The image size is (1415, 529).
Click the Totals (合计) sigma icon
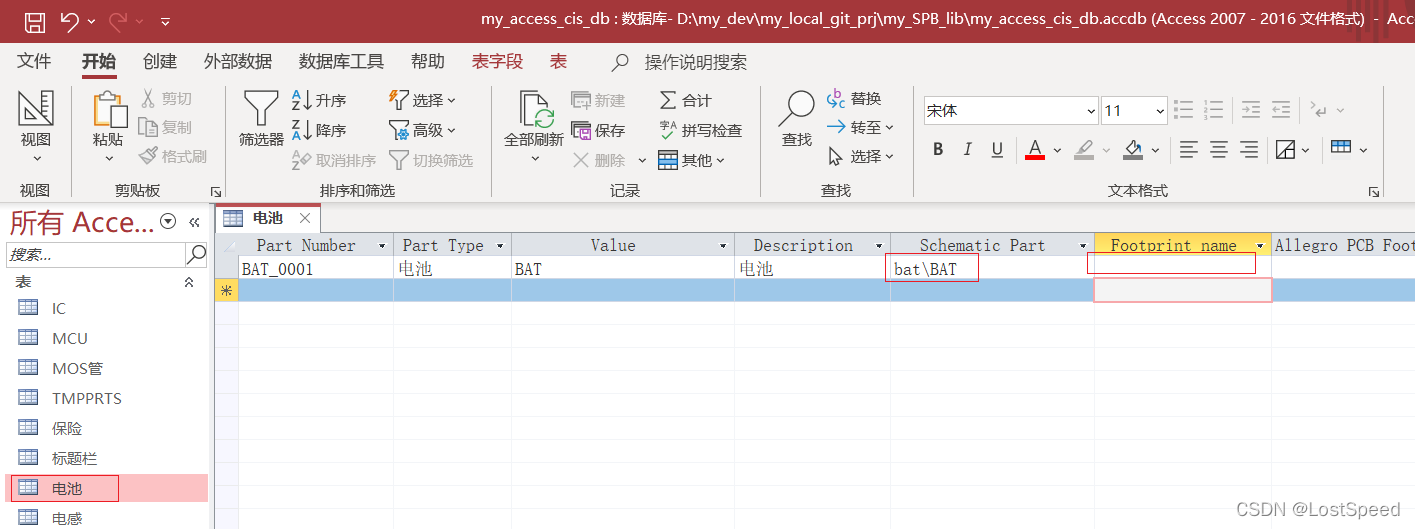668,100
